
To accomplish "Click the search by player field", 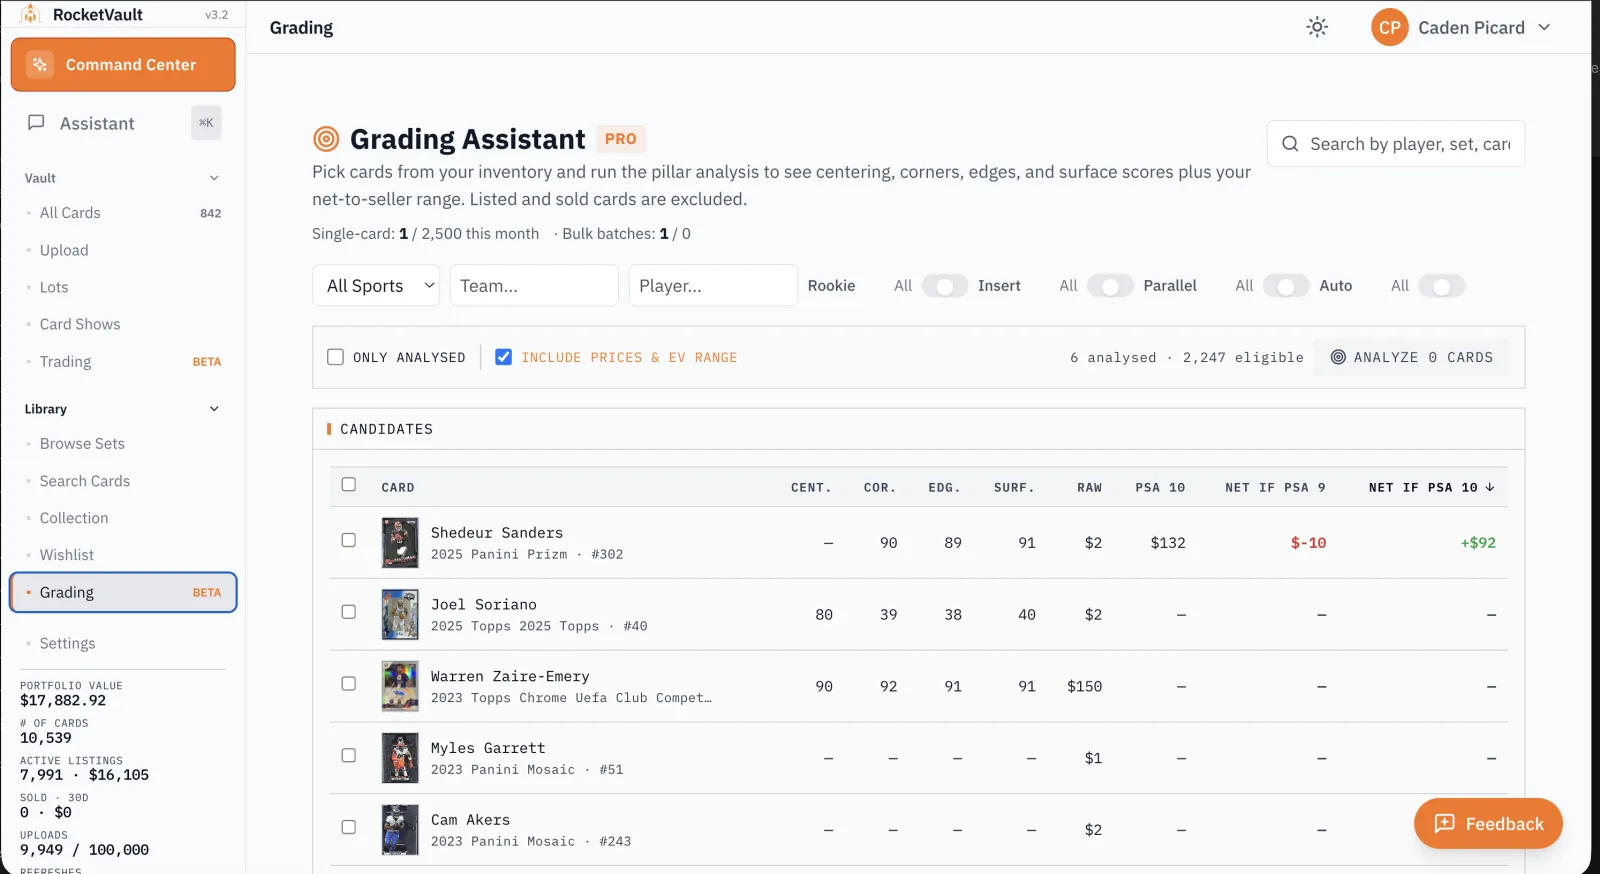I will tap(1396, 144).
